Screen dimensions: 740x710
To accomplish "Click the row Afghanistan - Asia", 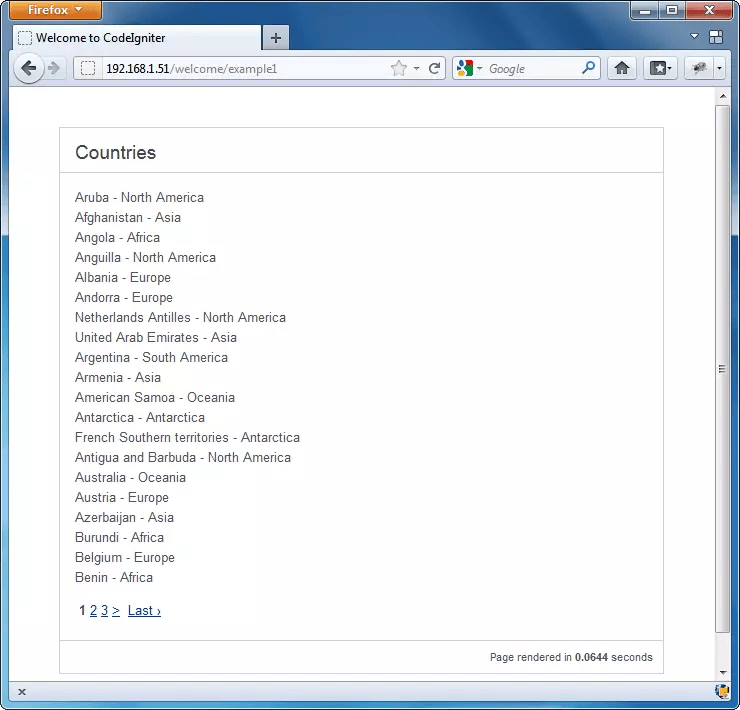I will click(x=128, y=217).
